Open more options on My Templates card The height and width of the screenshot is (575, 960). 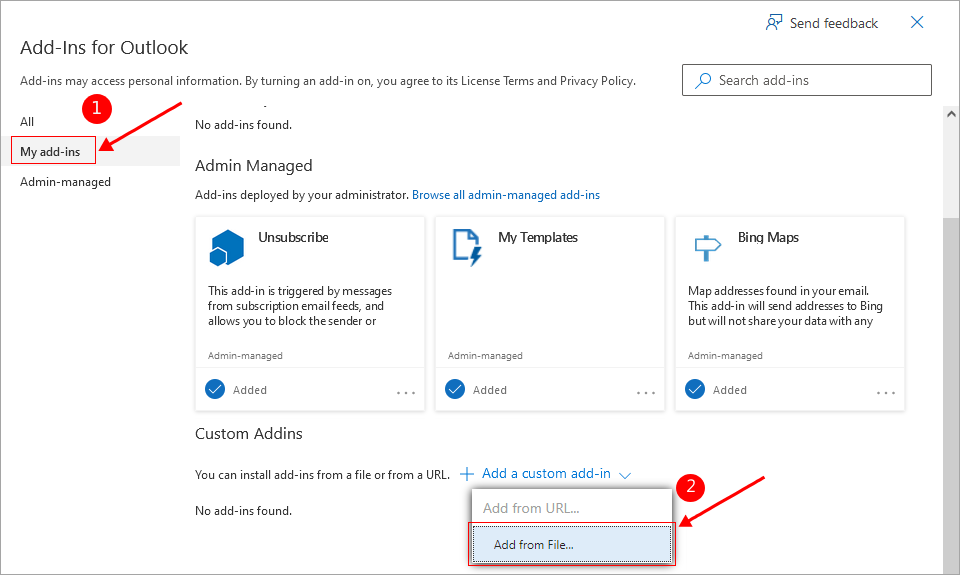pyautogui.click(x=645, y=393)
